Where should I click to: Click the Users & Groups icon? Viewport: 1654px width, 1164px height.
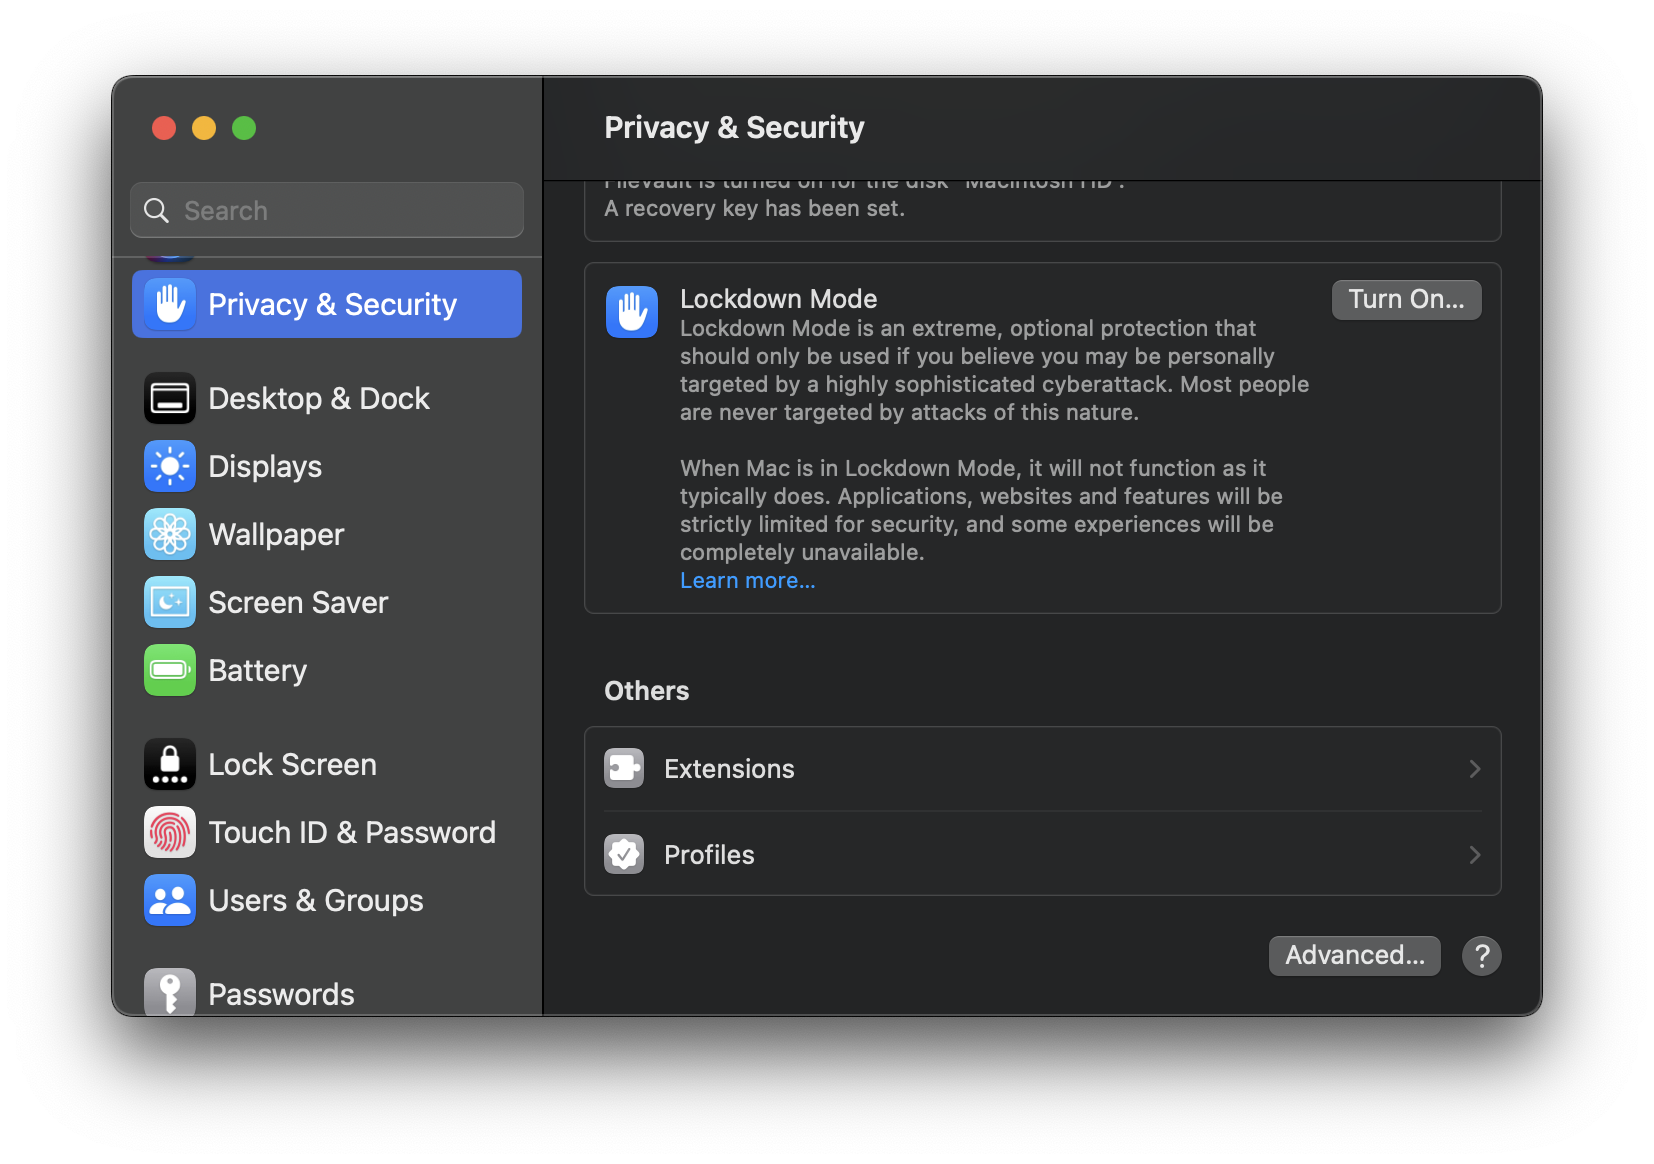click(x=170, y=899)
